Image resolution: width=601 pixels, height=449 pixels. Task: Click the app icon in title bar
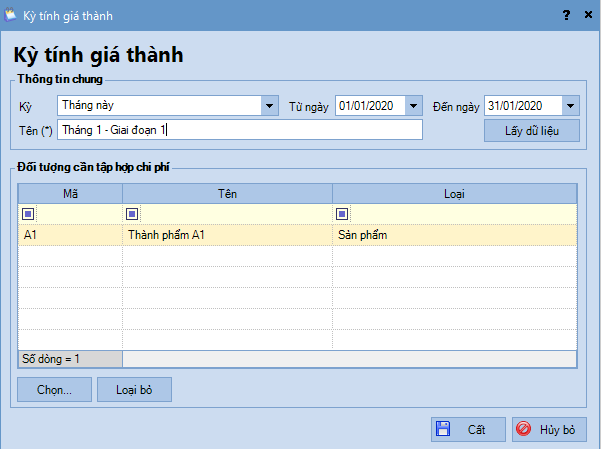click(x=11, y=14)
